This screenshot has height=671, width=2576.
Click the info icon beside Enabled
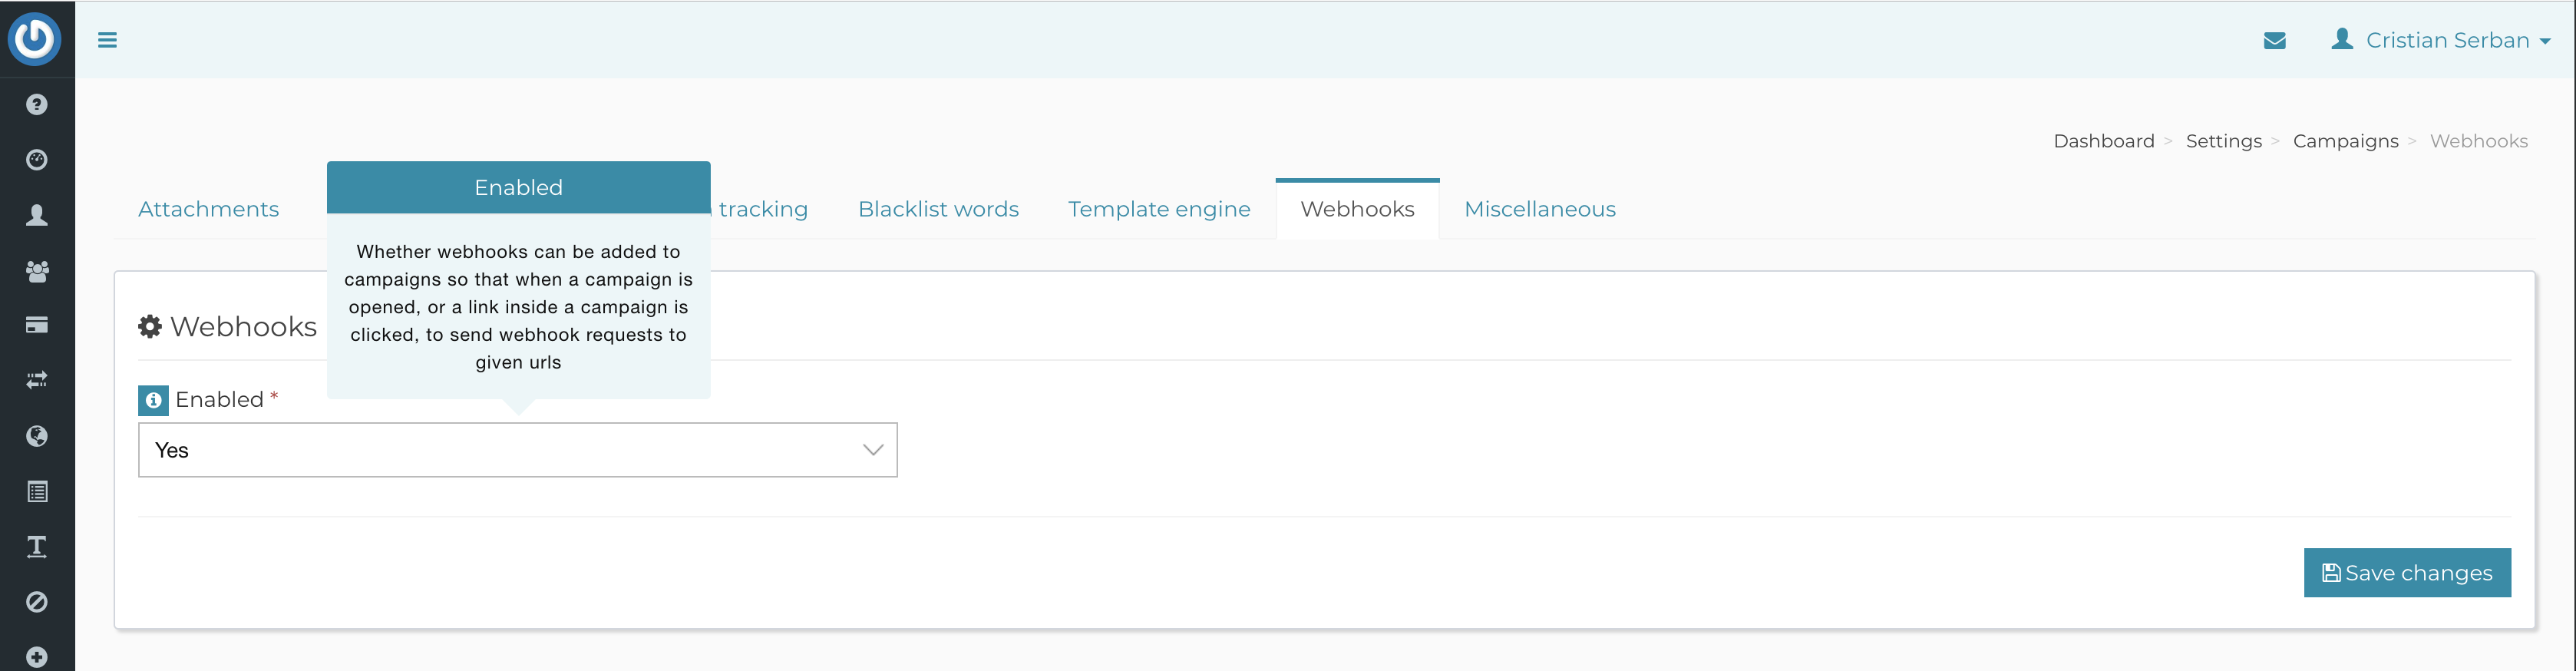coord(153,400)
